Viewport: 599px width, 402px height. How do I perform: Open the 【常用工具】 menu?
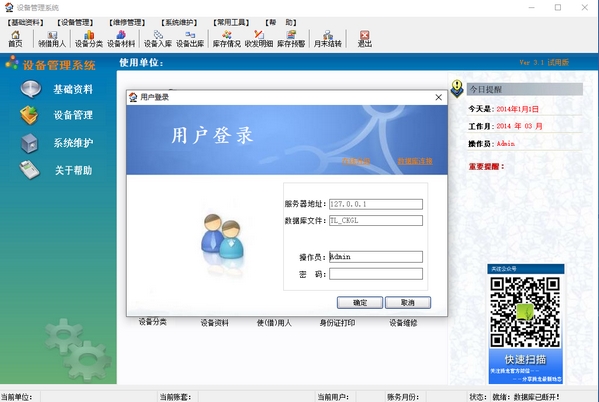click(x=231, y=23)
